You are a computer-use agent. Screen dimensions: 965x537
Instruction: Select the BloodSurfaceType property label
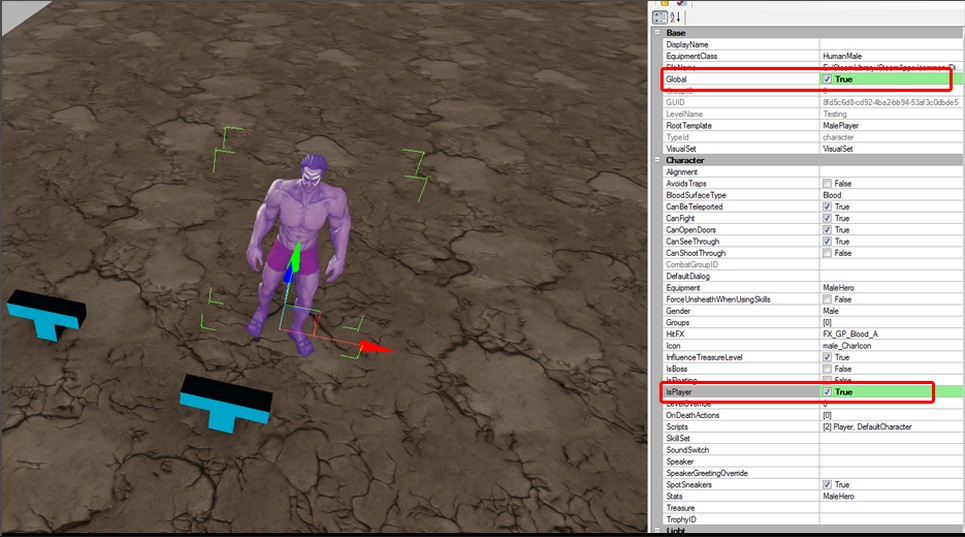696,195
